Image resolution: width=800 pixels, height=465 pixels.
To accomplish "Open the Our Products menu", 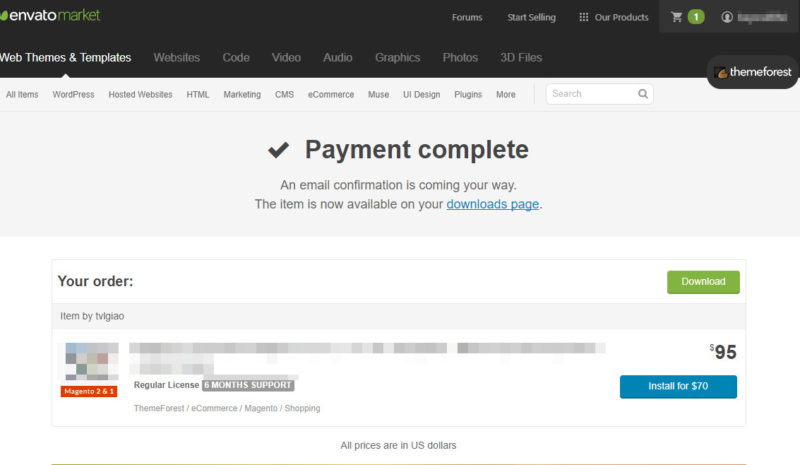I will 621,17.
